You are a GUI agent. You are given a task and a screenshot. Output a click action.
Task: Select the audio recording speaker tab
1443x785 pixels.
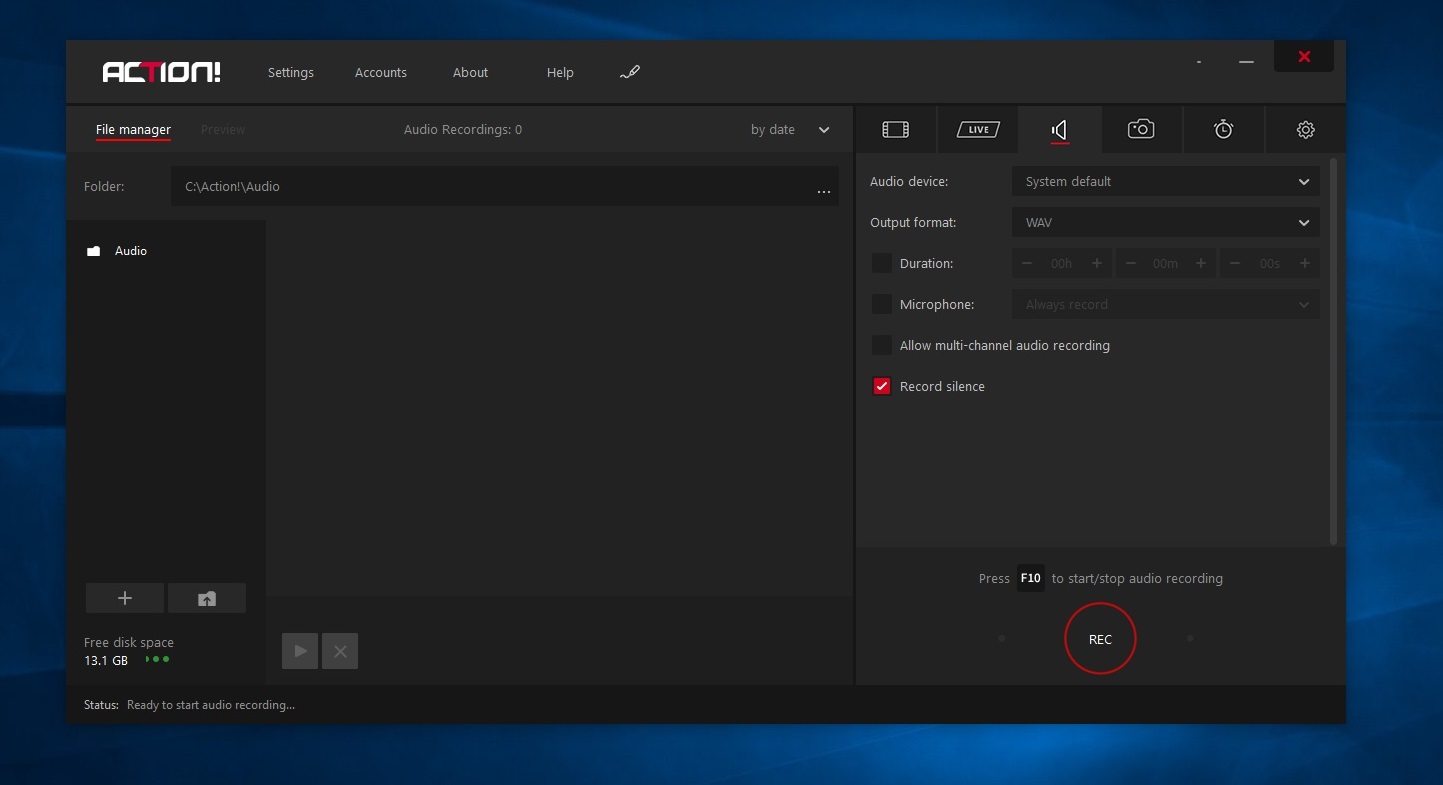point(1060,129)
